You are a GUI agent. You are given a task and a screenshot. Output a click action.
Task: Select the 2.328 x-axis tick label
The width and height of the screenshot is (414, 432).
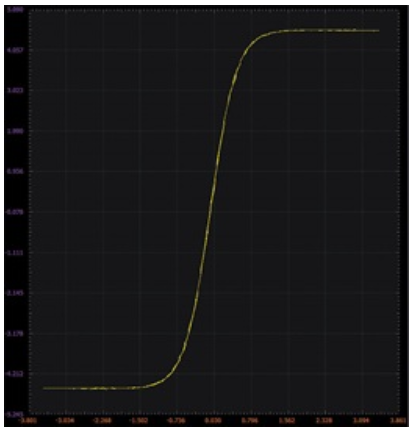pyautogui.click(x=324, y=421)
